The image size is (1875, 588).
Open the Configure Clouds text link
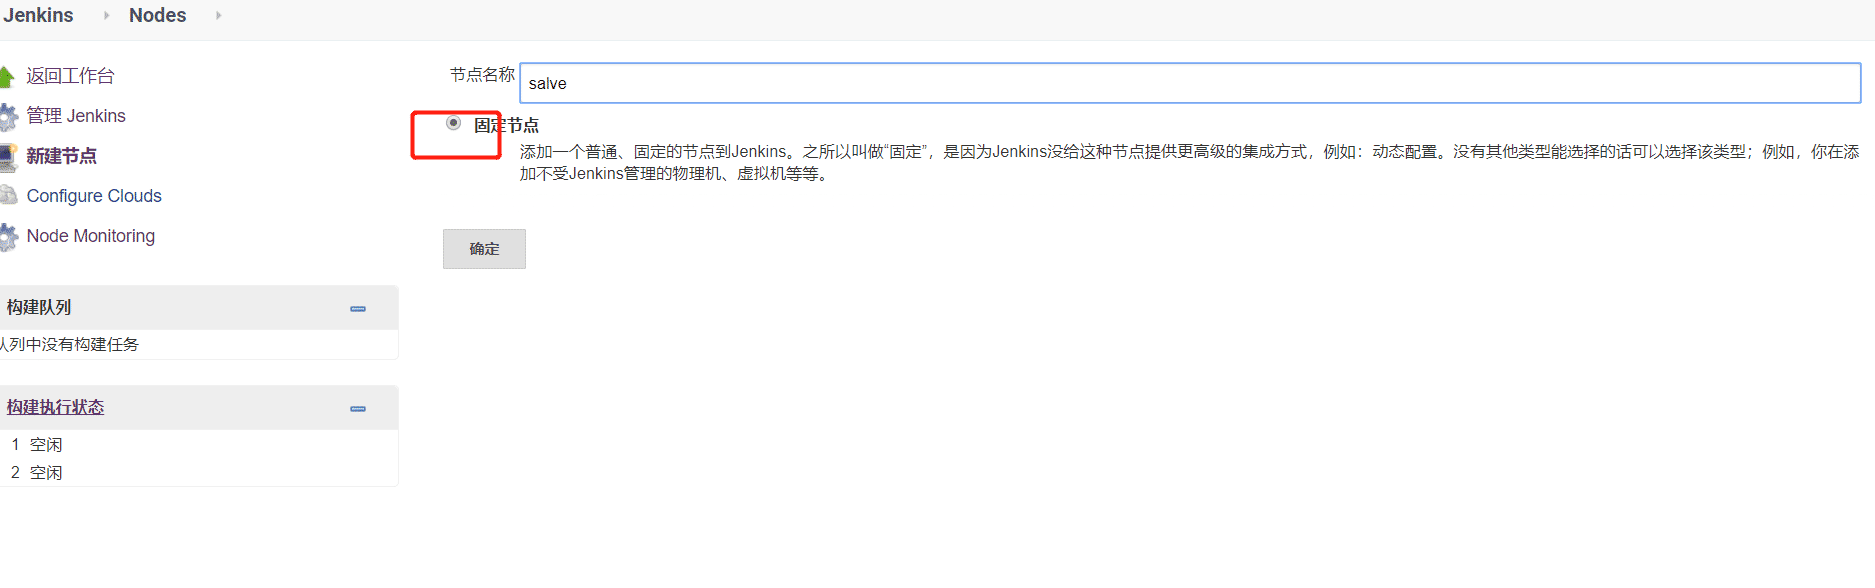(x=94, y=196)
